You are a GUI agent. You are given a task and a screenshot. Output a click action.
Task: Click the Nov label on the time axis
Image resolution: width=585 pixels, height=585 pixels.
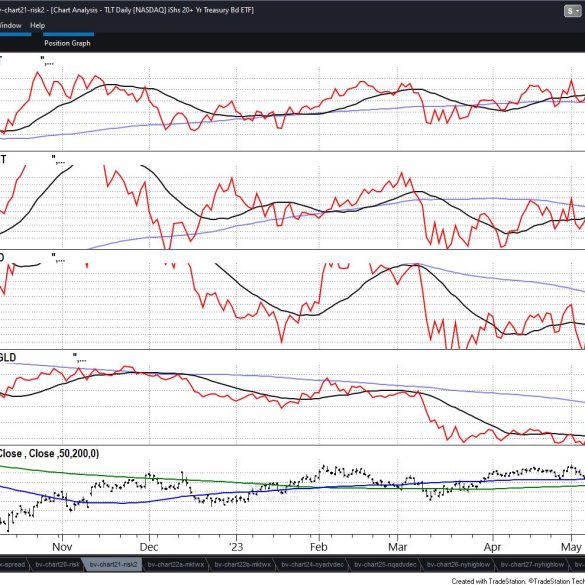pos(62,547)
